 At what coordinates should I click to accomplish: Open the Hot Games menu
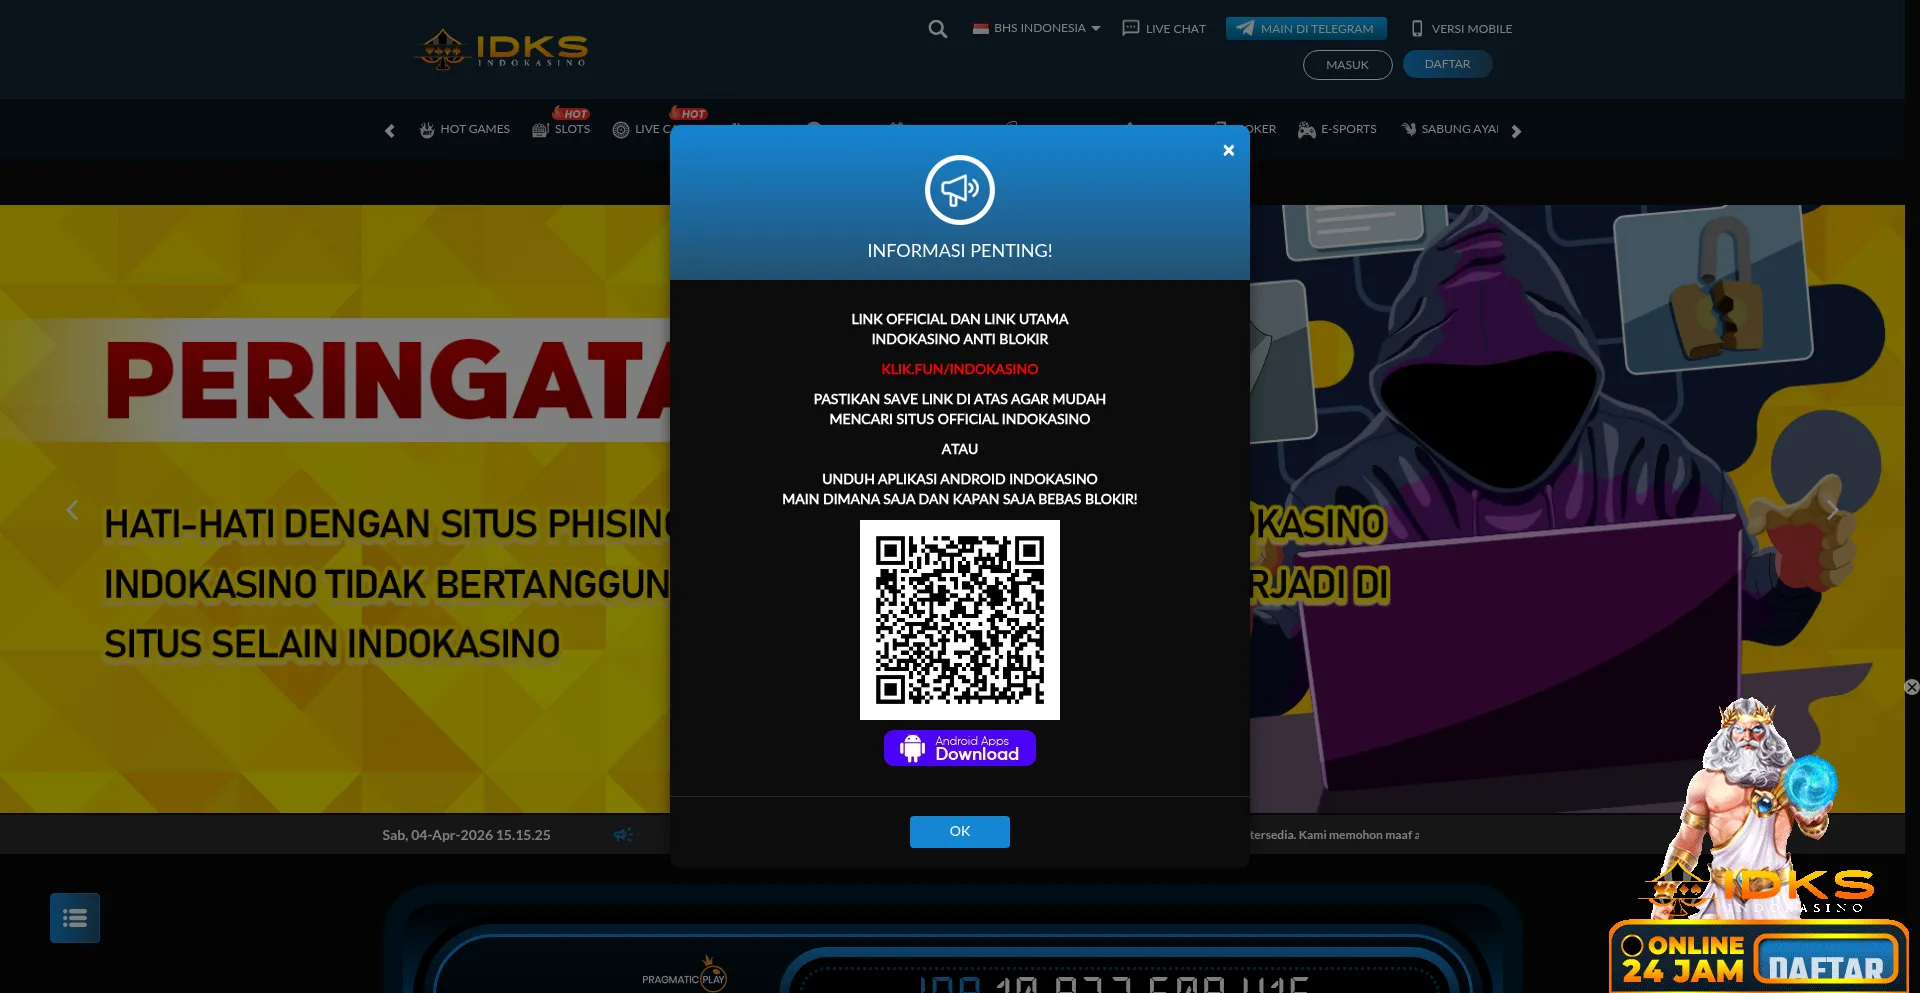[x=464, y=129]
